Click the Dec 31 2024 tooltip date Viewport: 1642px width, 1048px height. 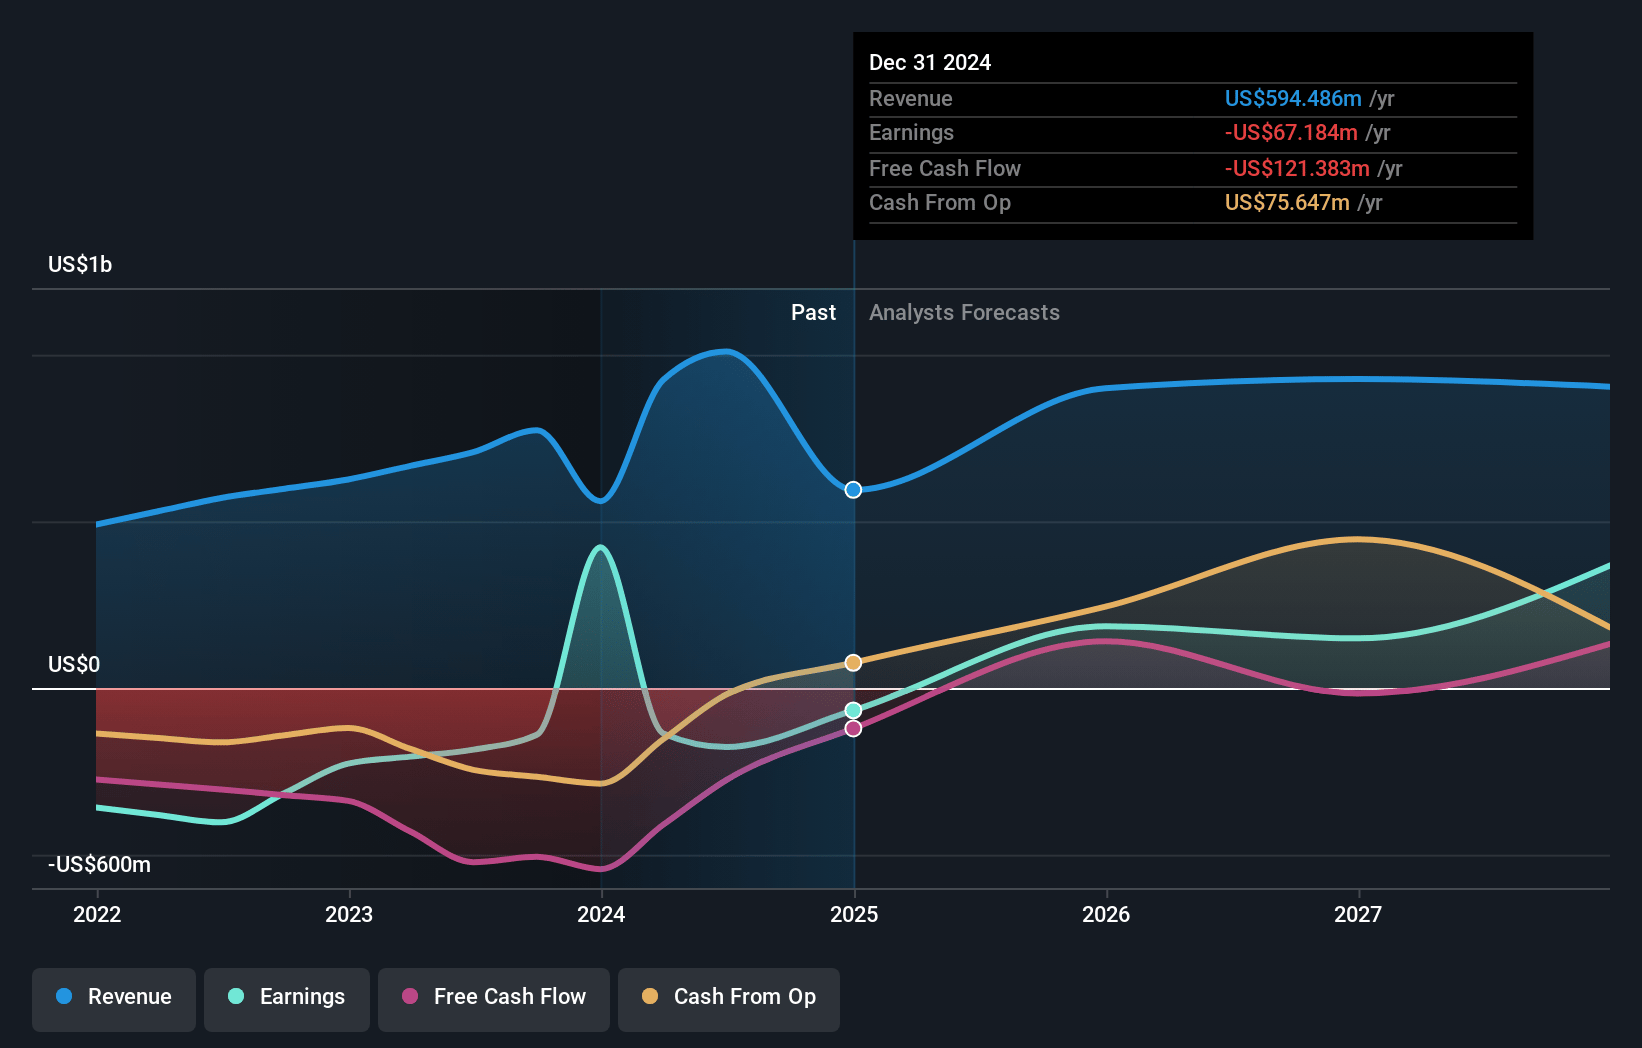click(x=930, y=62)
